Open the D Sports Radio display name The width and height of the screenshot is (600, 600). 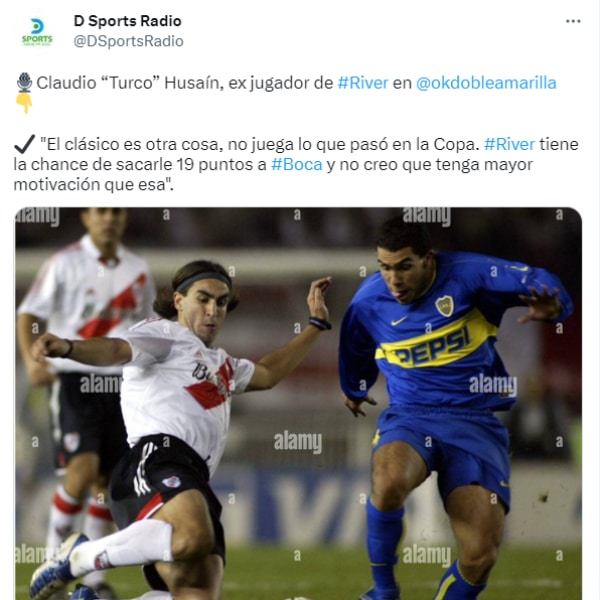[x=127, y=21]
